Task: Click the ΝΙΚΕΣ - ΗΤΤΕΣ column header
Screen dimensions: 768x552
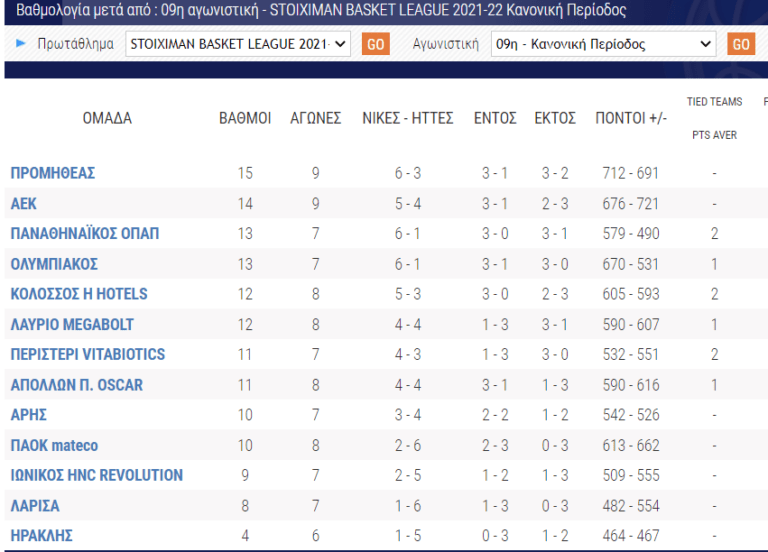Action: pos(407,118)
